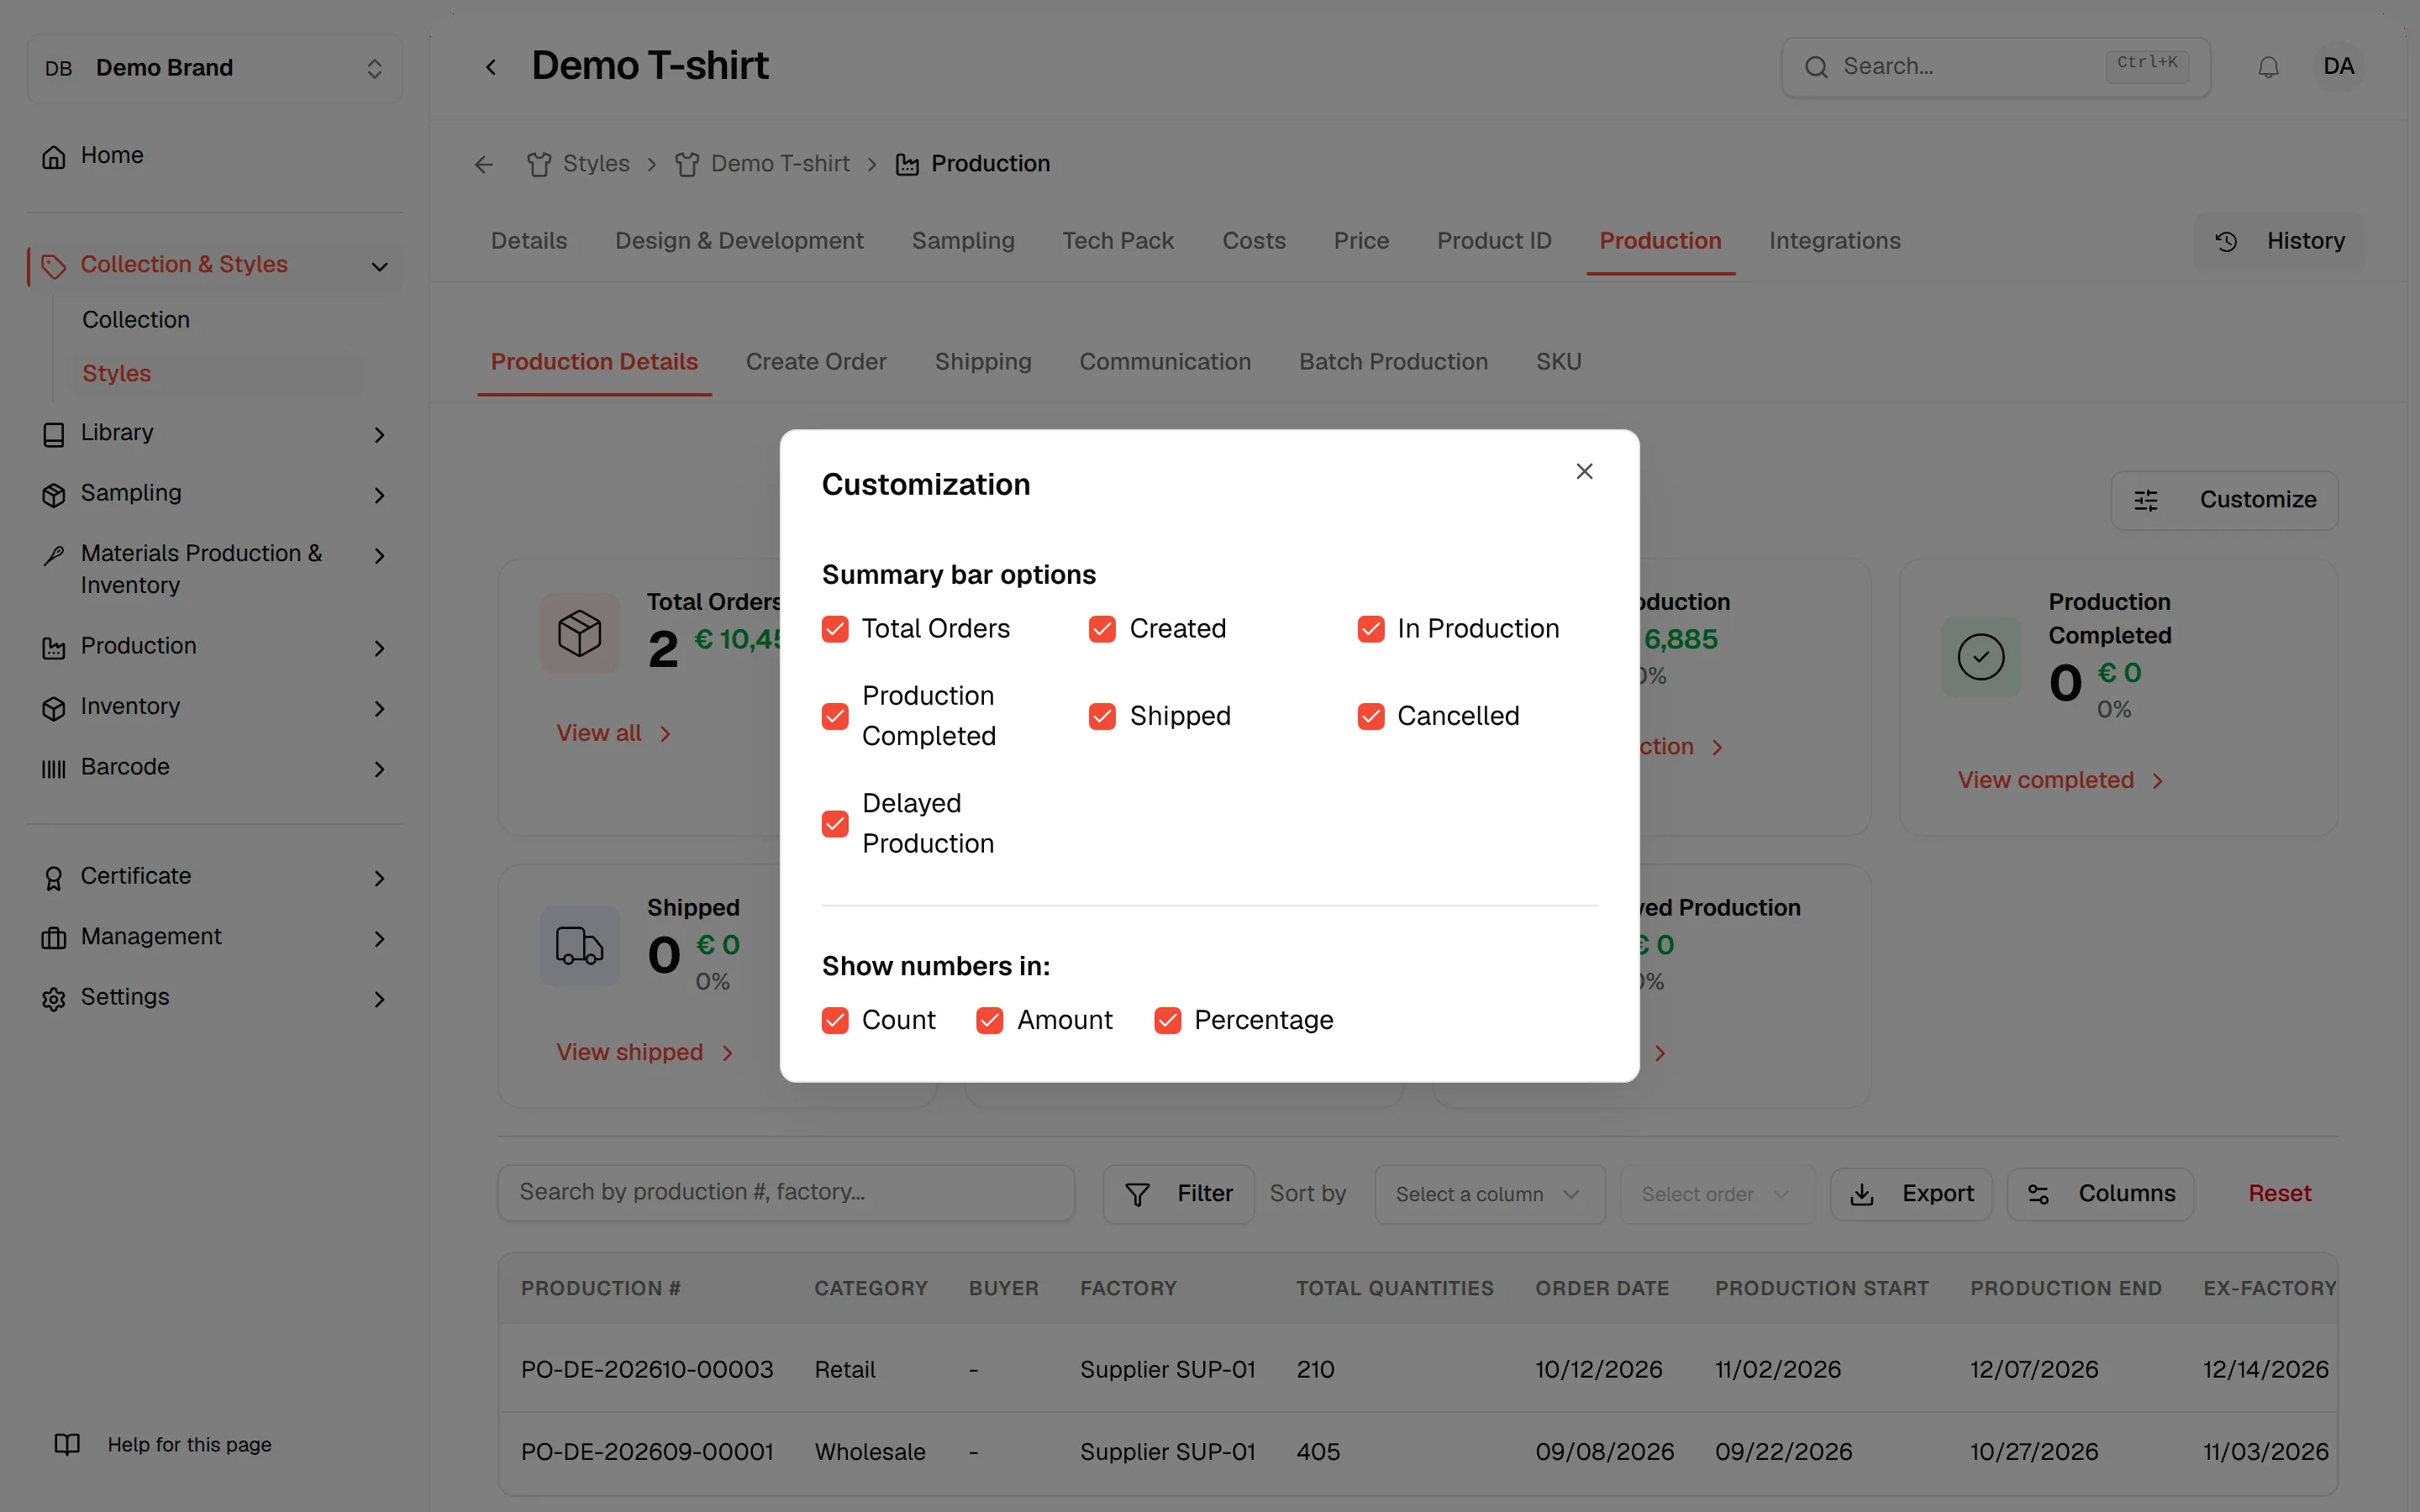Click the Certificate ribbon icon
The height and width of the screenshot is (1512, 2420).
(x=54, y=877)
